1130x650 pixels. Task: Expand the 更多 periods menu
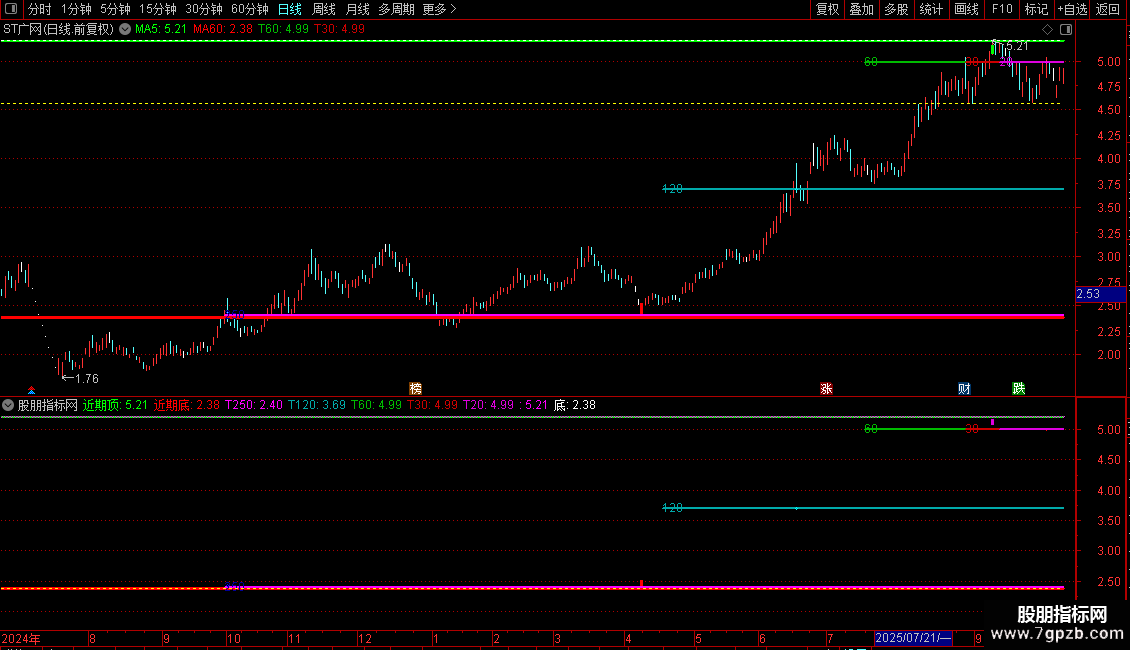click(x=440, y=9)
